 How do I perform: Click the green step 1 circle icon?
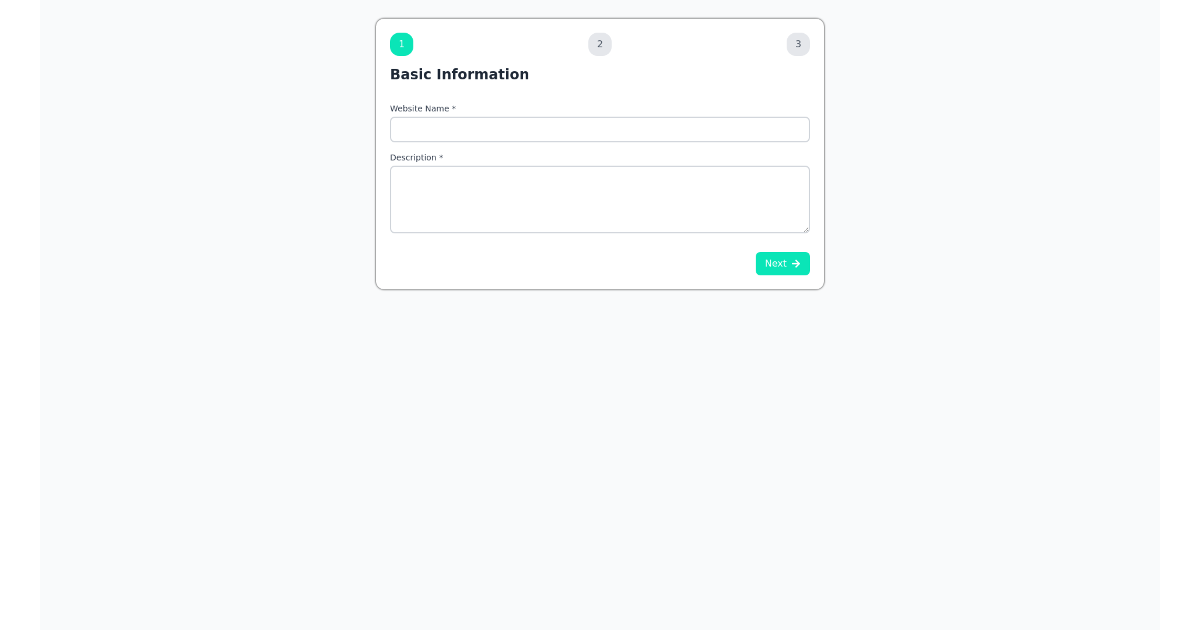point(401,44)
